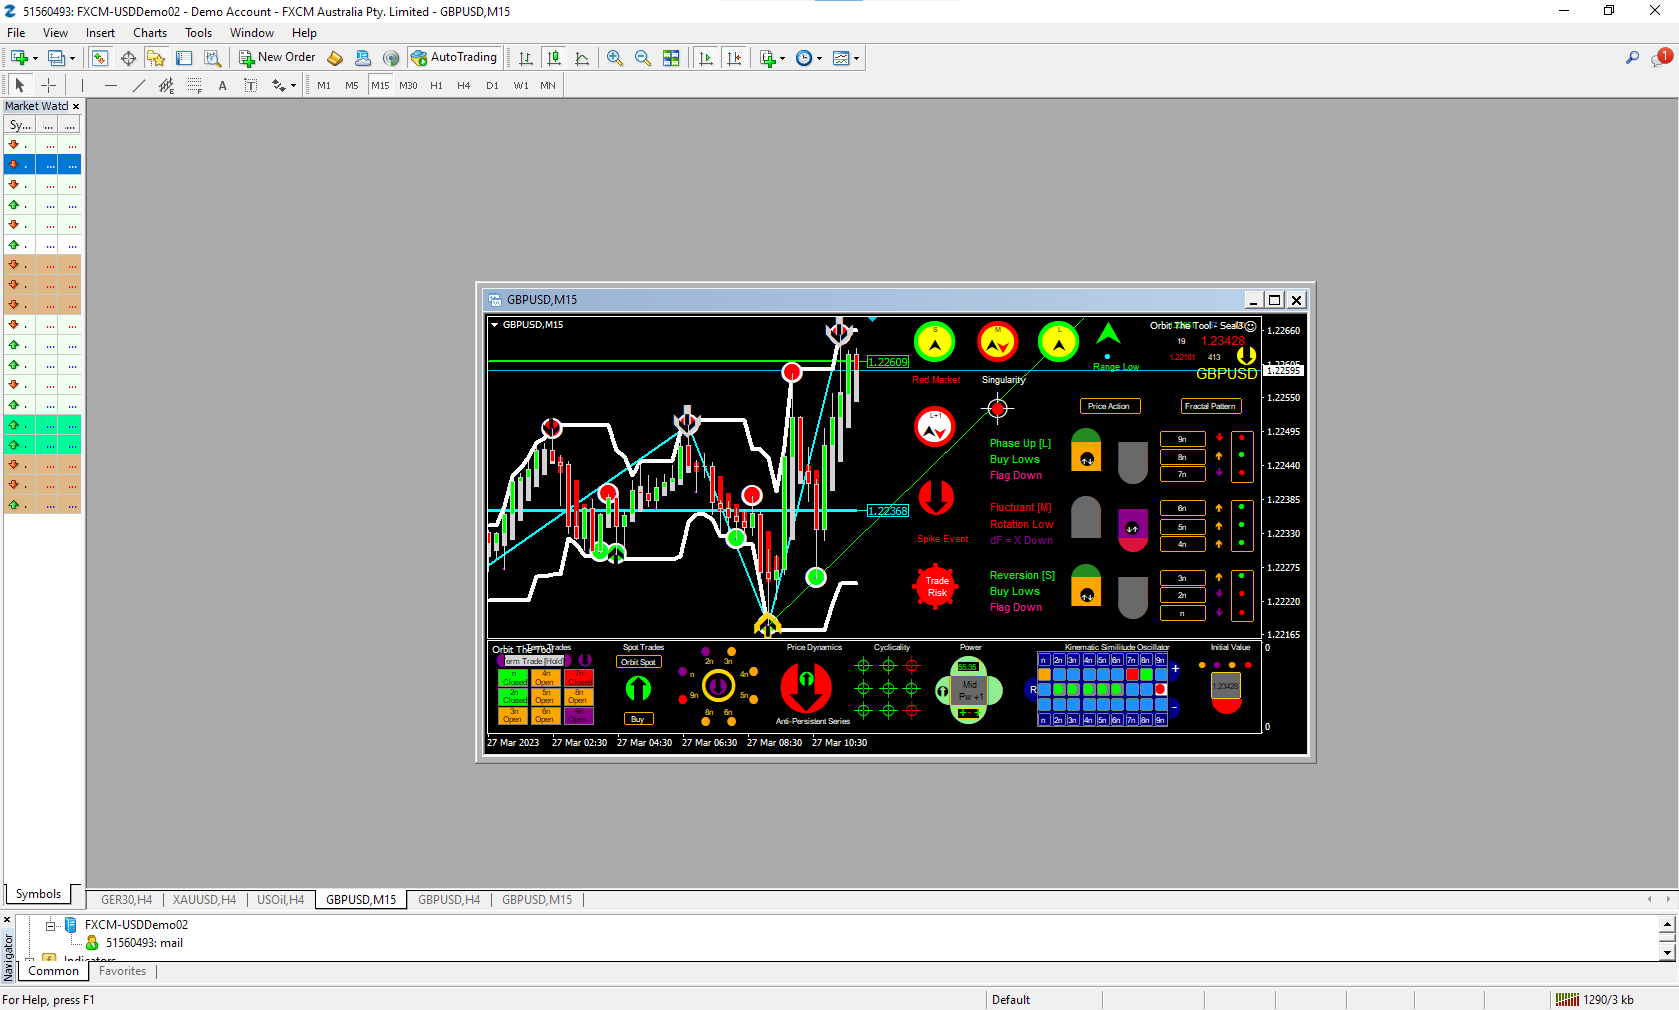Viewport: 1679px width, 1010px height.
Task: Click the Buy button under Spot Trades
Action: coord(638,719)
